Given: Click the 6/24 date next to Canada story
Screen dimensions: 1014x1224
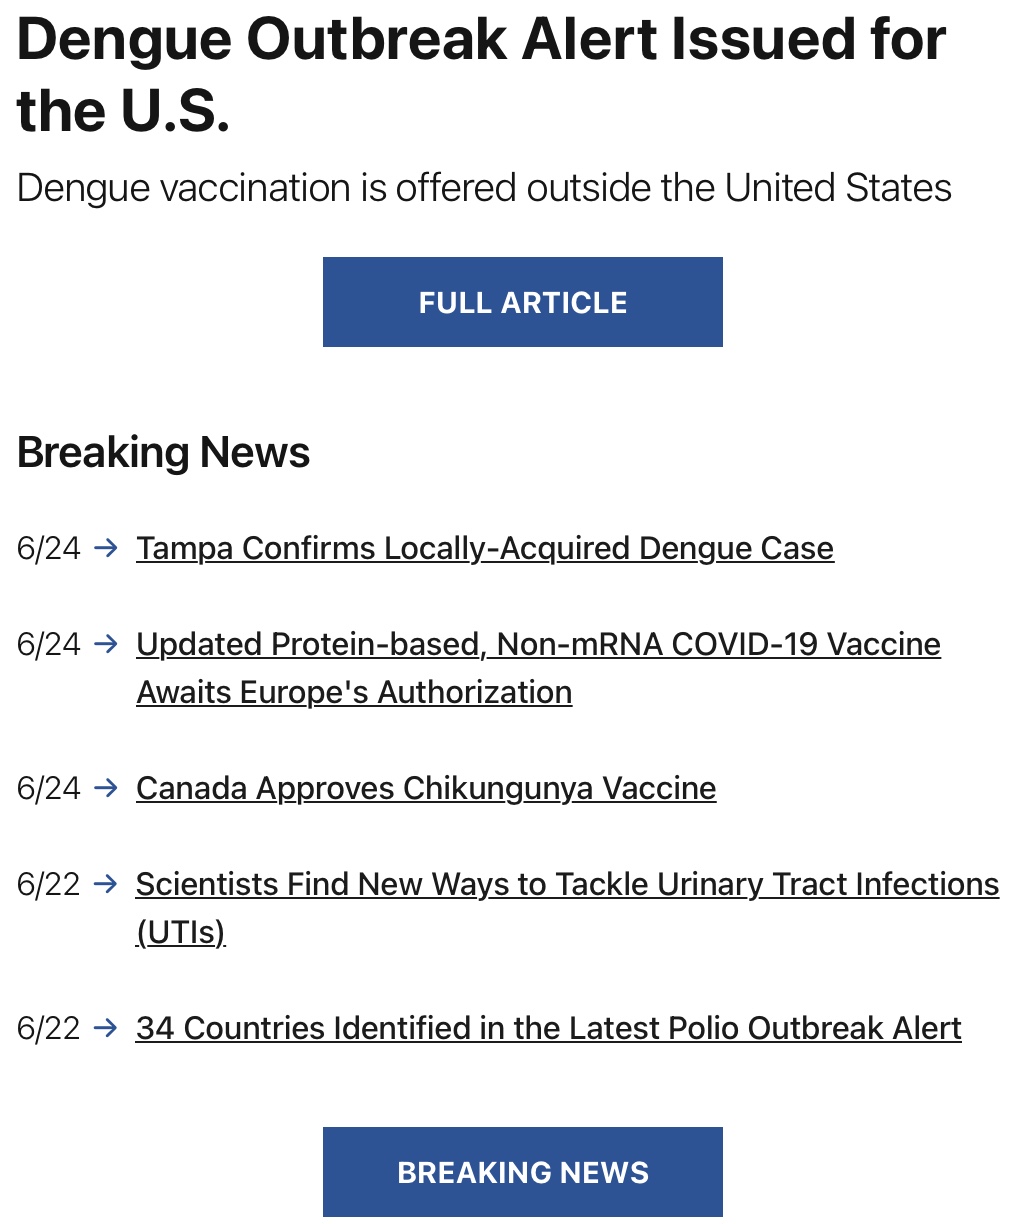Looking at the screenshot, I should click(48, 788).
